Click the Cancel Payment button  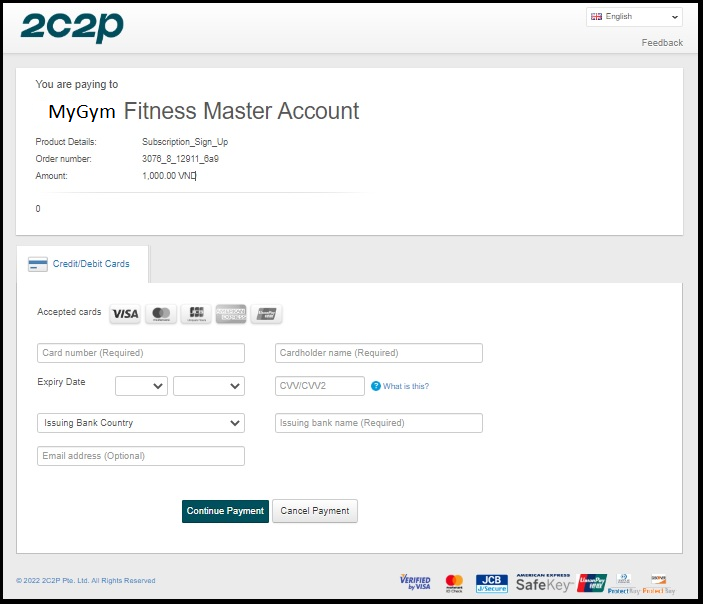315,511
